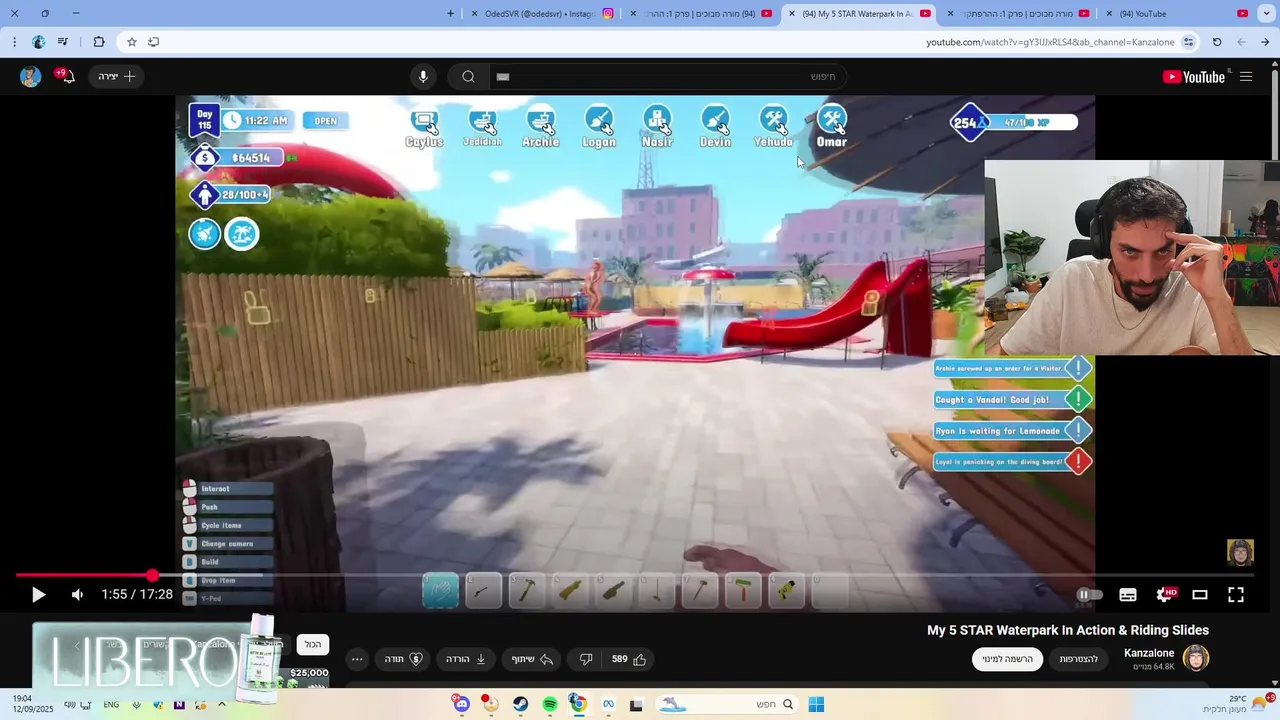Mute the video with the speaker icon
This screenshot has height=720, width=1280.
(x=77, y=595)
